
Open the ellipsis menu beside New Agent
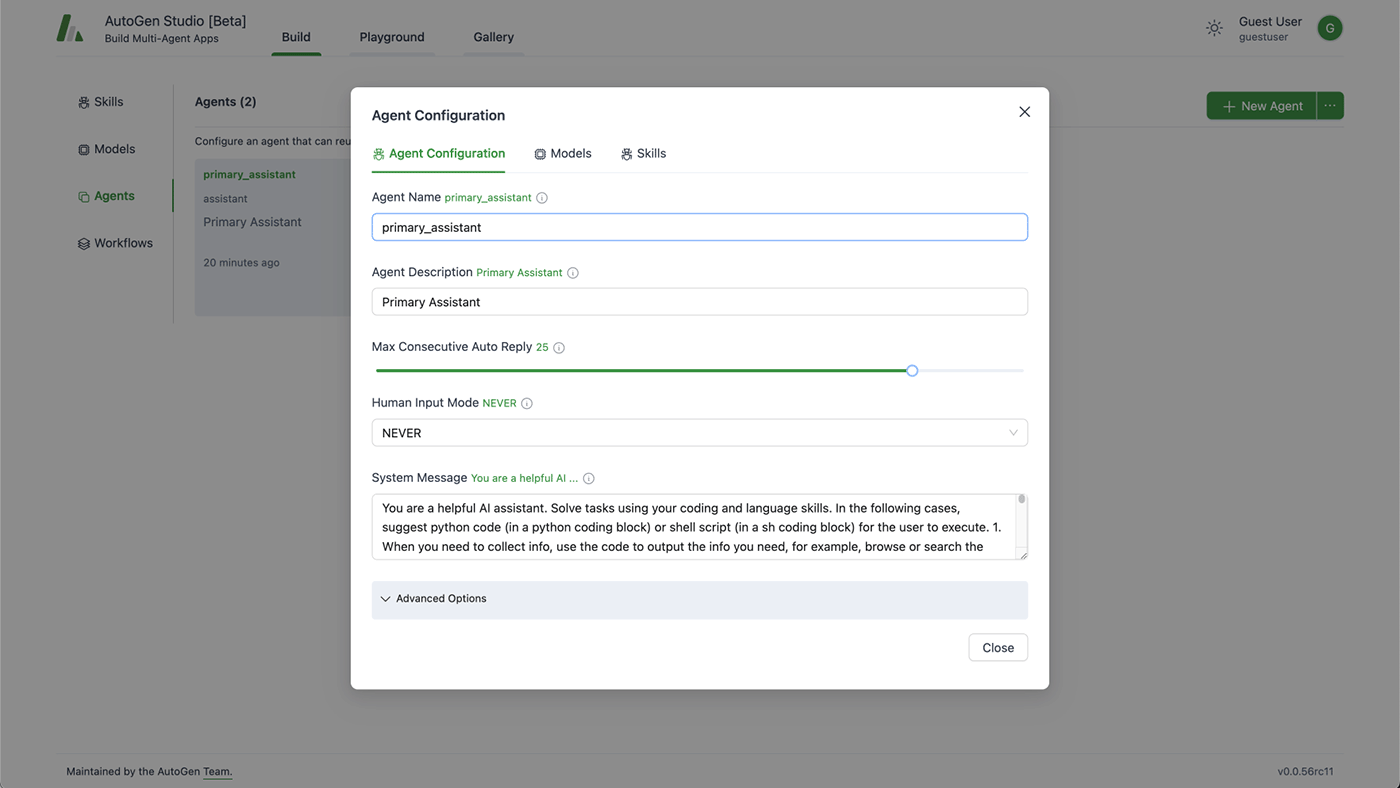(1330, 105)
